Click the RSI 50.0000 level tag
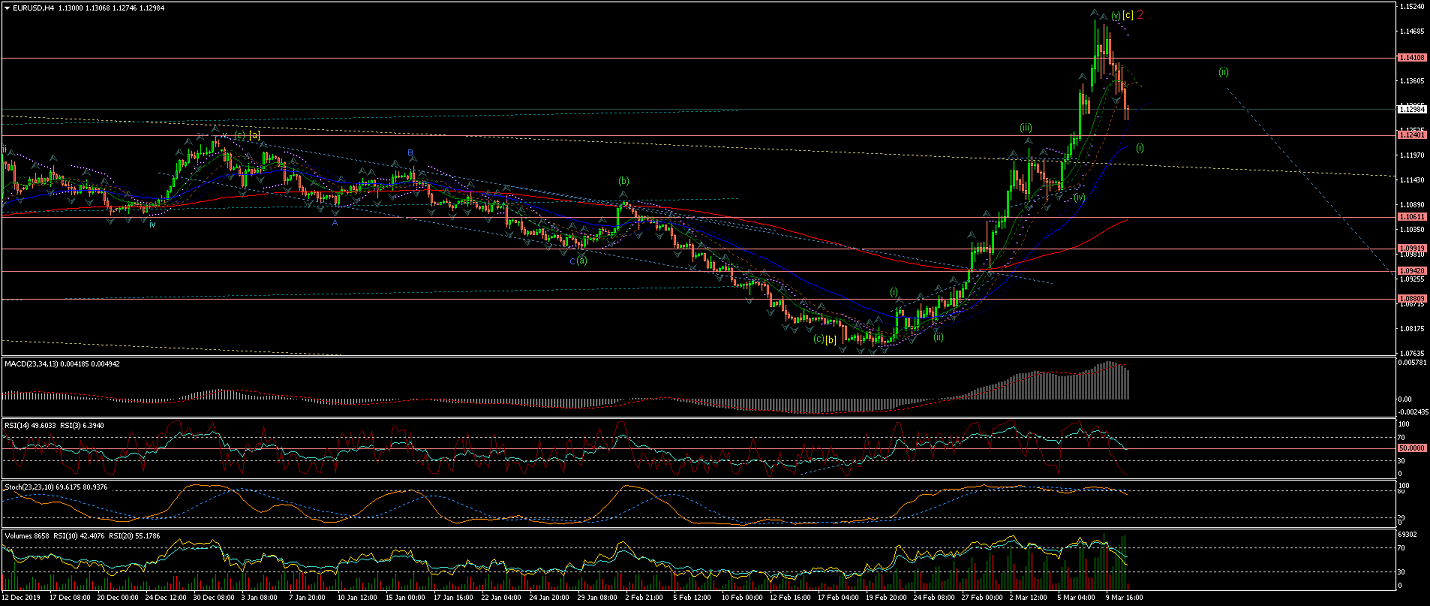Screen dimensions: 1430x606 click(1410, 449)
